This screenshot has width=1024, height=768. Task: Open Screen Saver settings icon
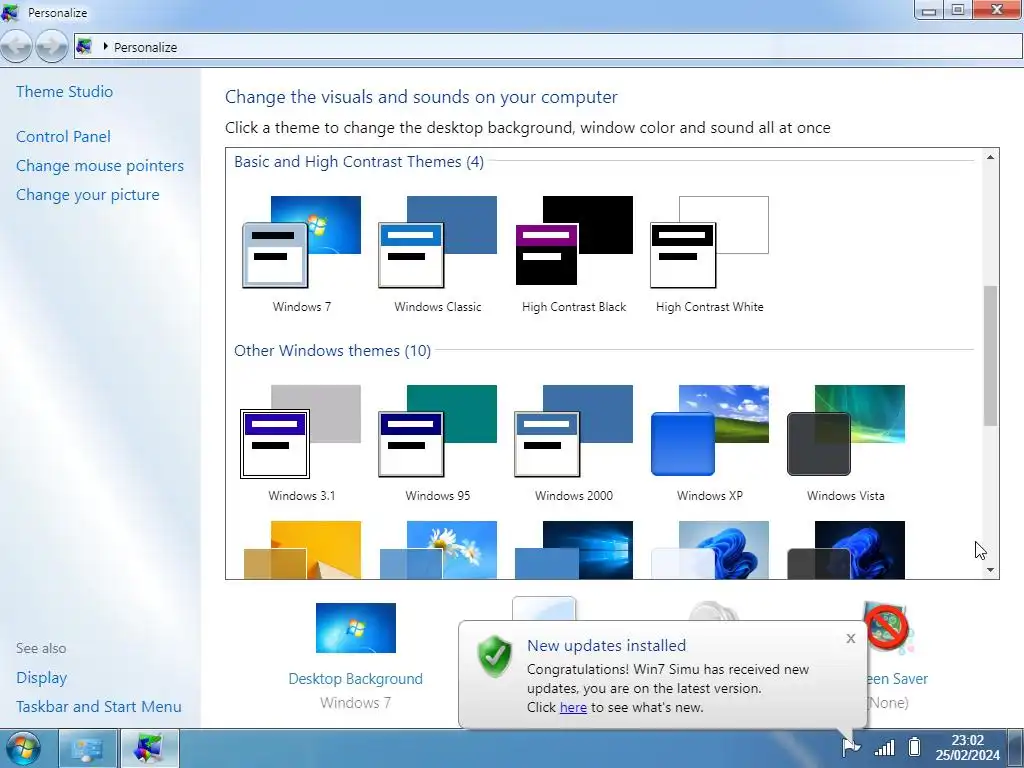[x=889, y=630]
